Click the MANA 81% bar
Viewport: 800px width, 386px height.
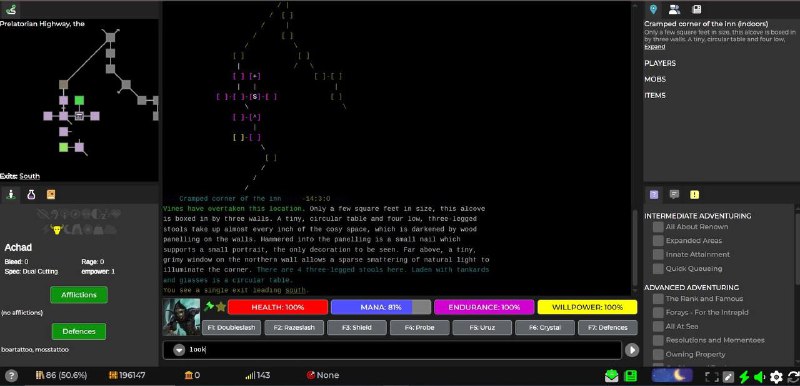(381, 307)
